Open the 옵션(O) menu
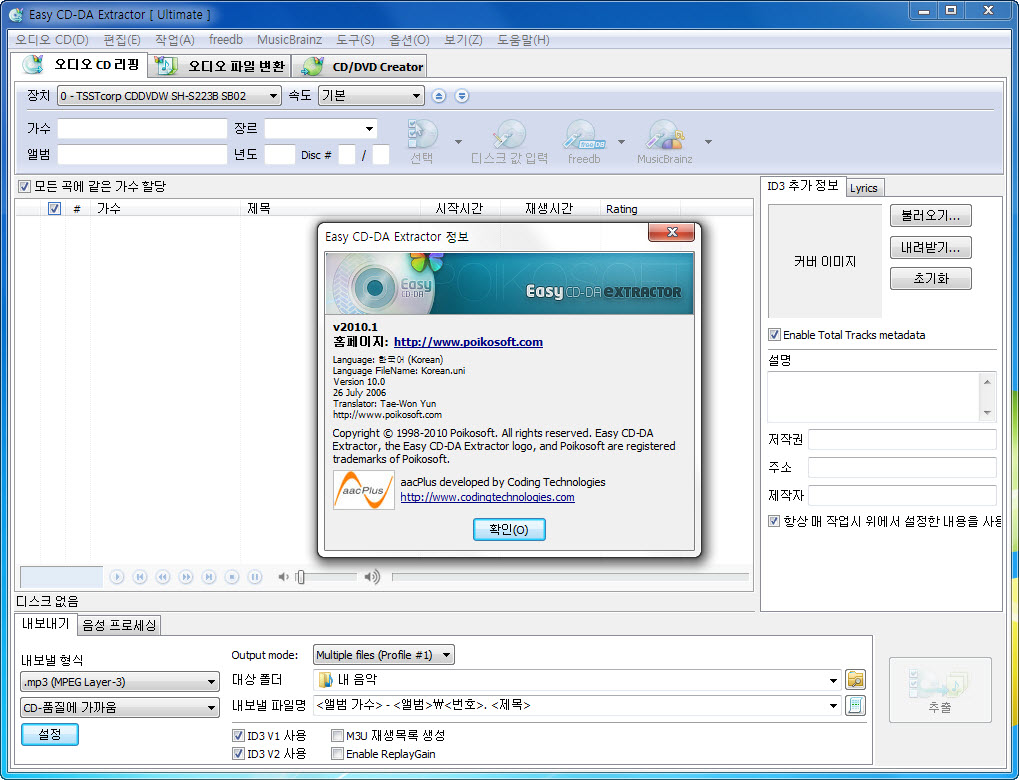This screenshot has width=1019, height=780. (409, 40)
